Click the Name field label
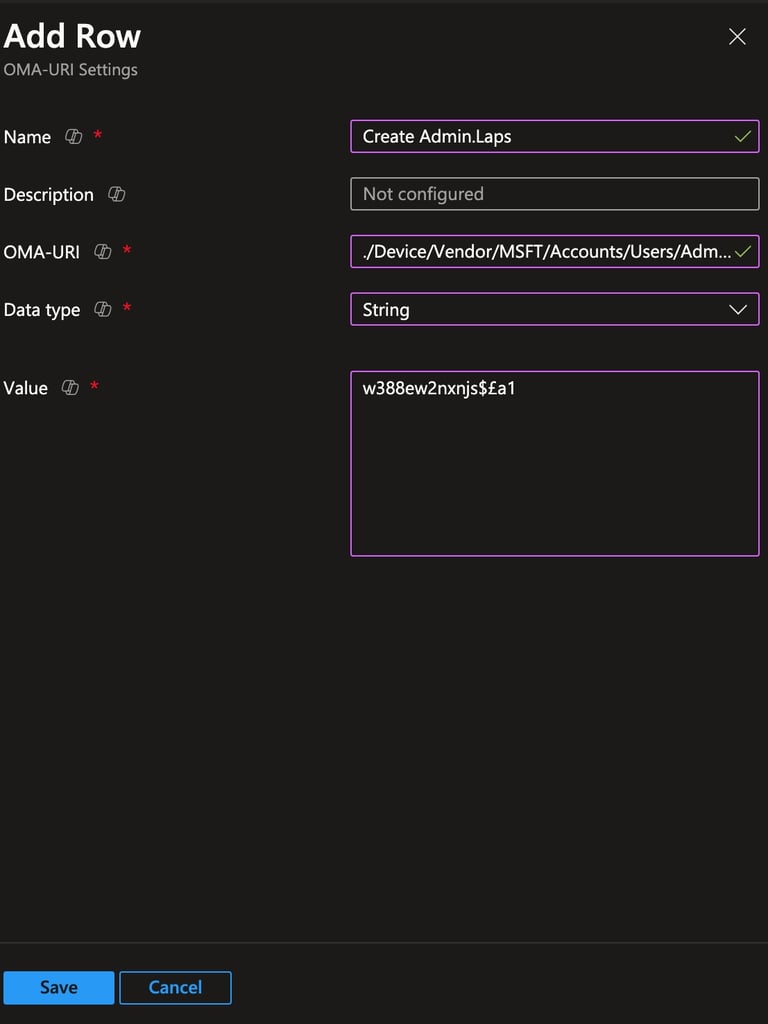 tap(27, 137)
